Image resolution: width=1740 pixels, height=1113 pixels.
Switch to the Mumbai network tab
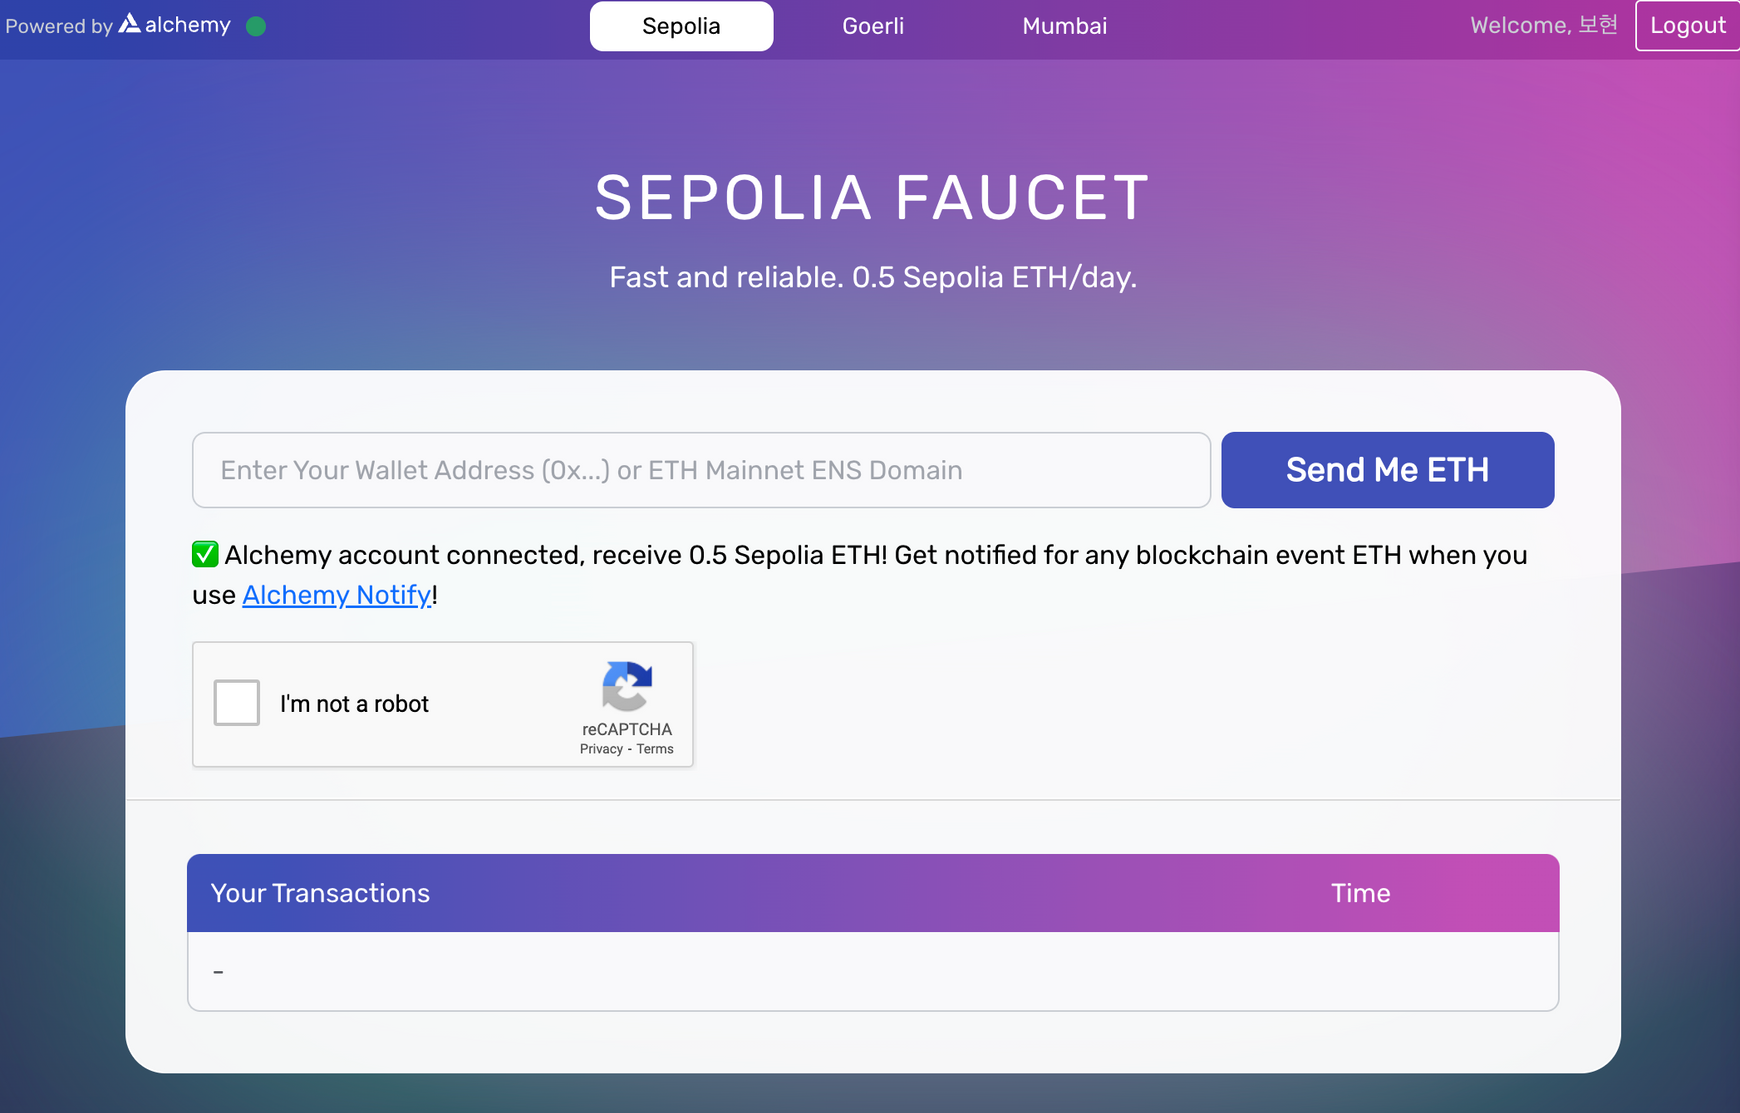point(1064,26)
